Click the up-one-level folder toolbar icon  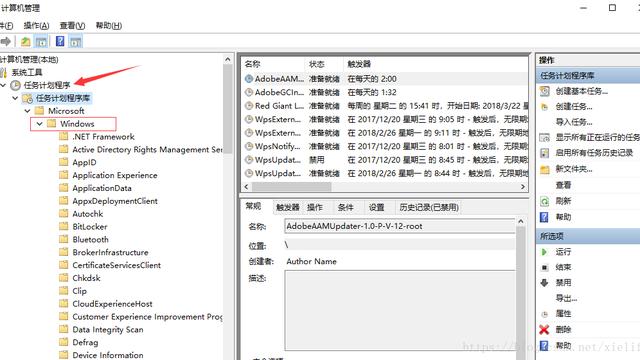click(x=25, y=41)
